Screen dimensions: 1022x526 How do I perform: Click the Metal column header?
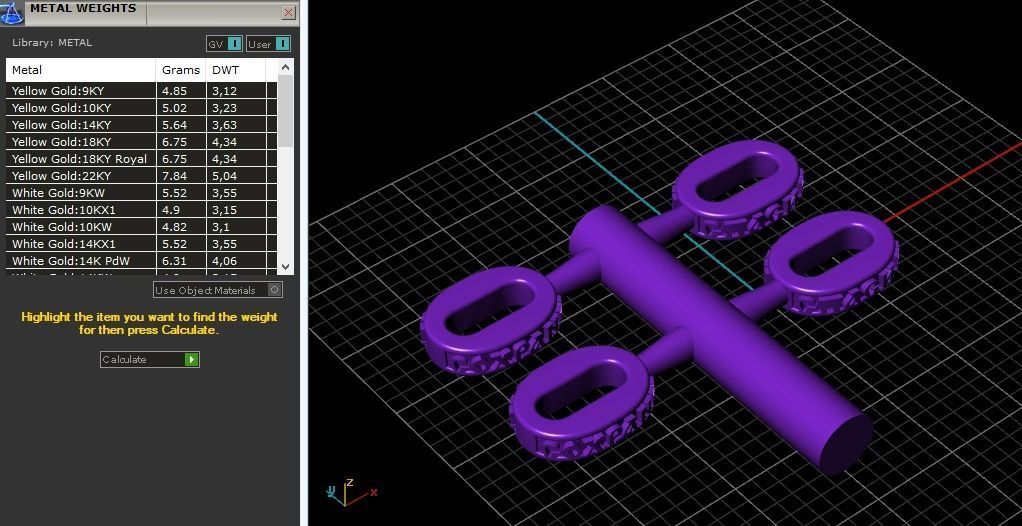pyautogui.click(x=81, y=70)
